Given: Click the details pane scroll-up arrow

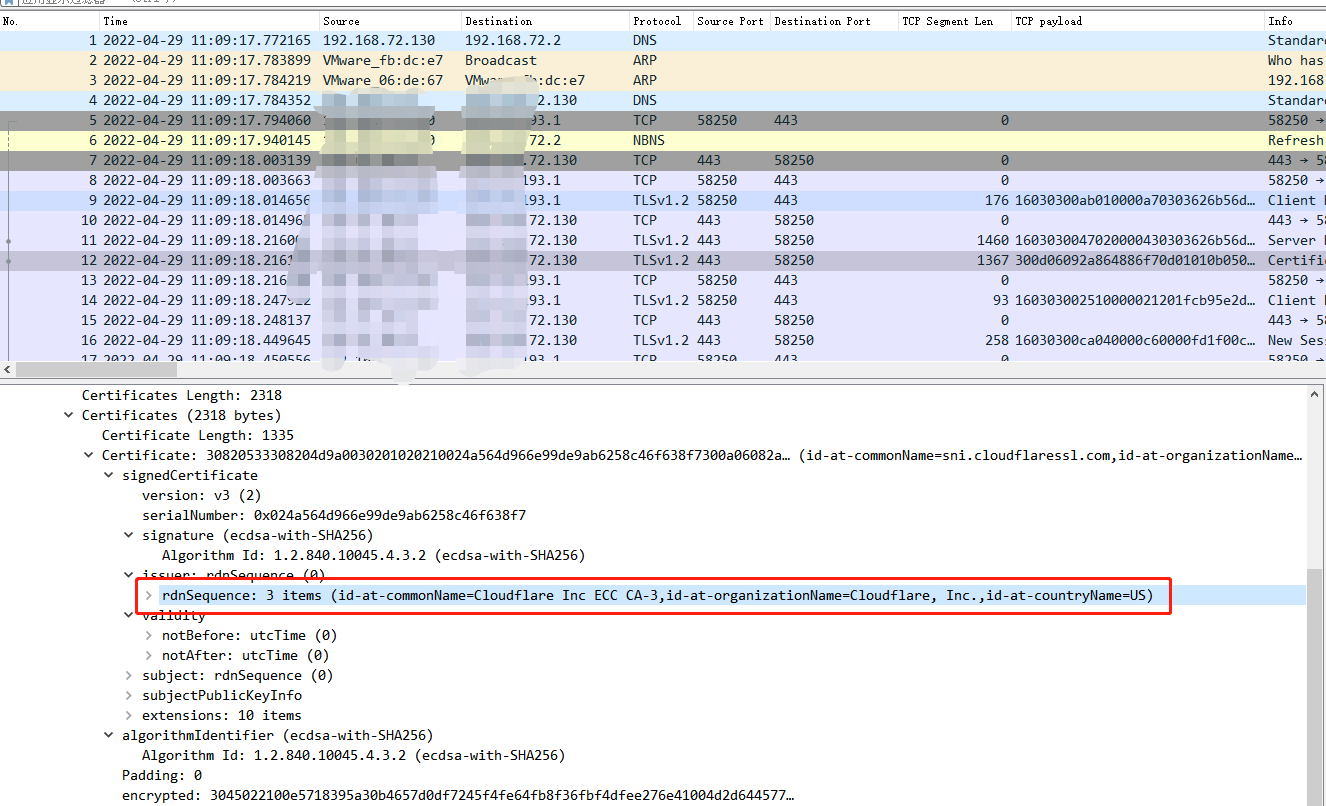Looking at the screenshot, I should point(1316,395).
